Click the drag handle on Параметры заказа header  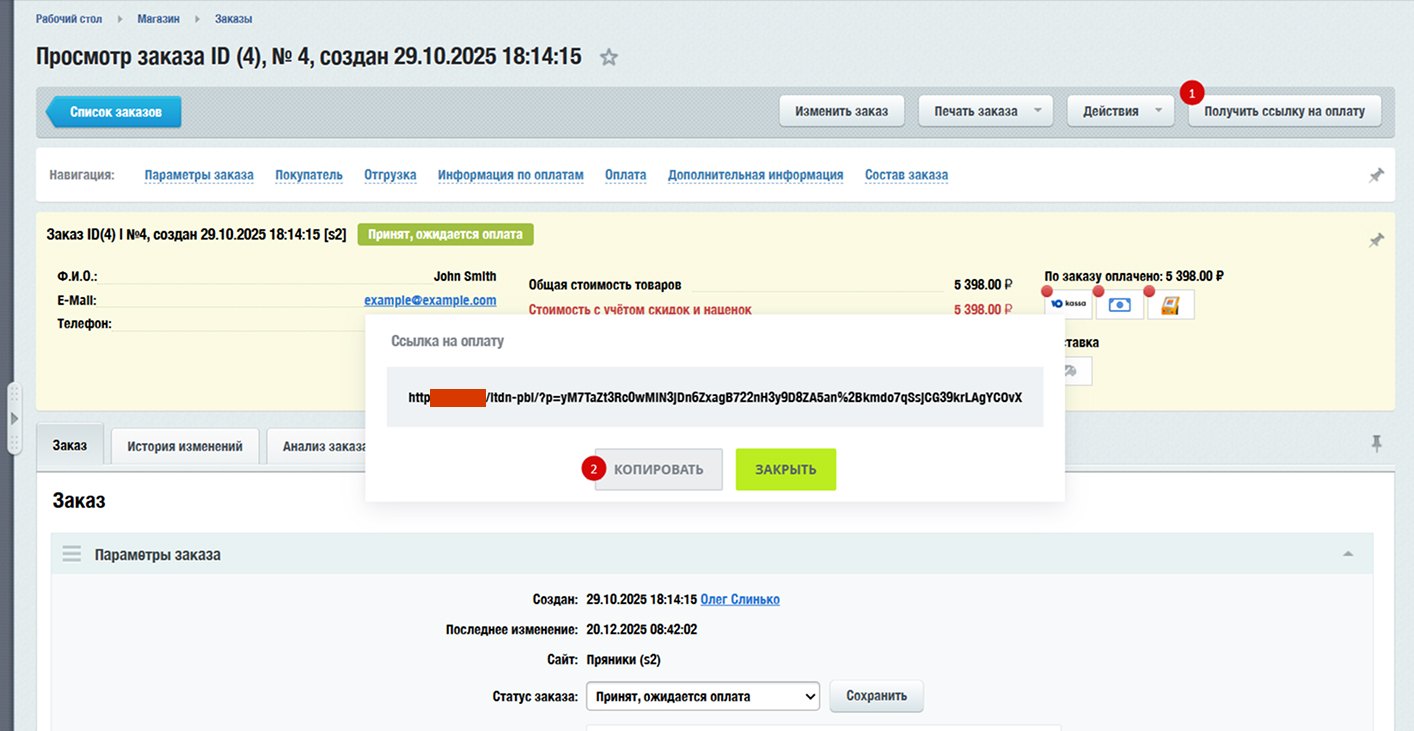(71, 553)
